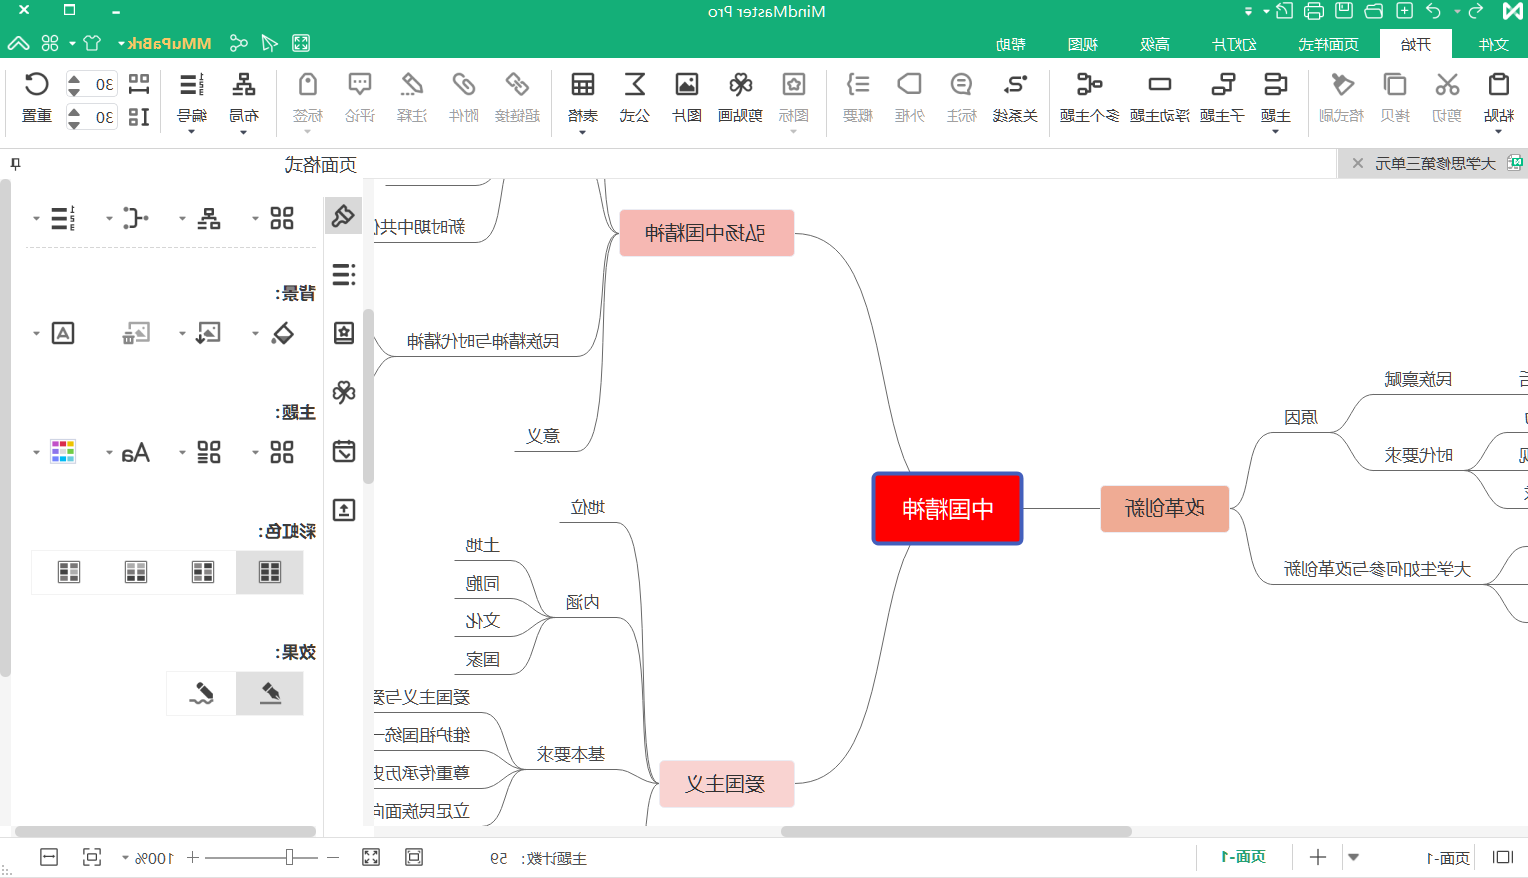Open the background fill color dropdown

[x=255, y=333]
